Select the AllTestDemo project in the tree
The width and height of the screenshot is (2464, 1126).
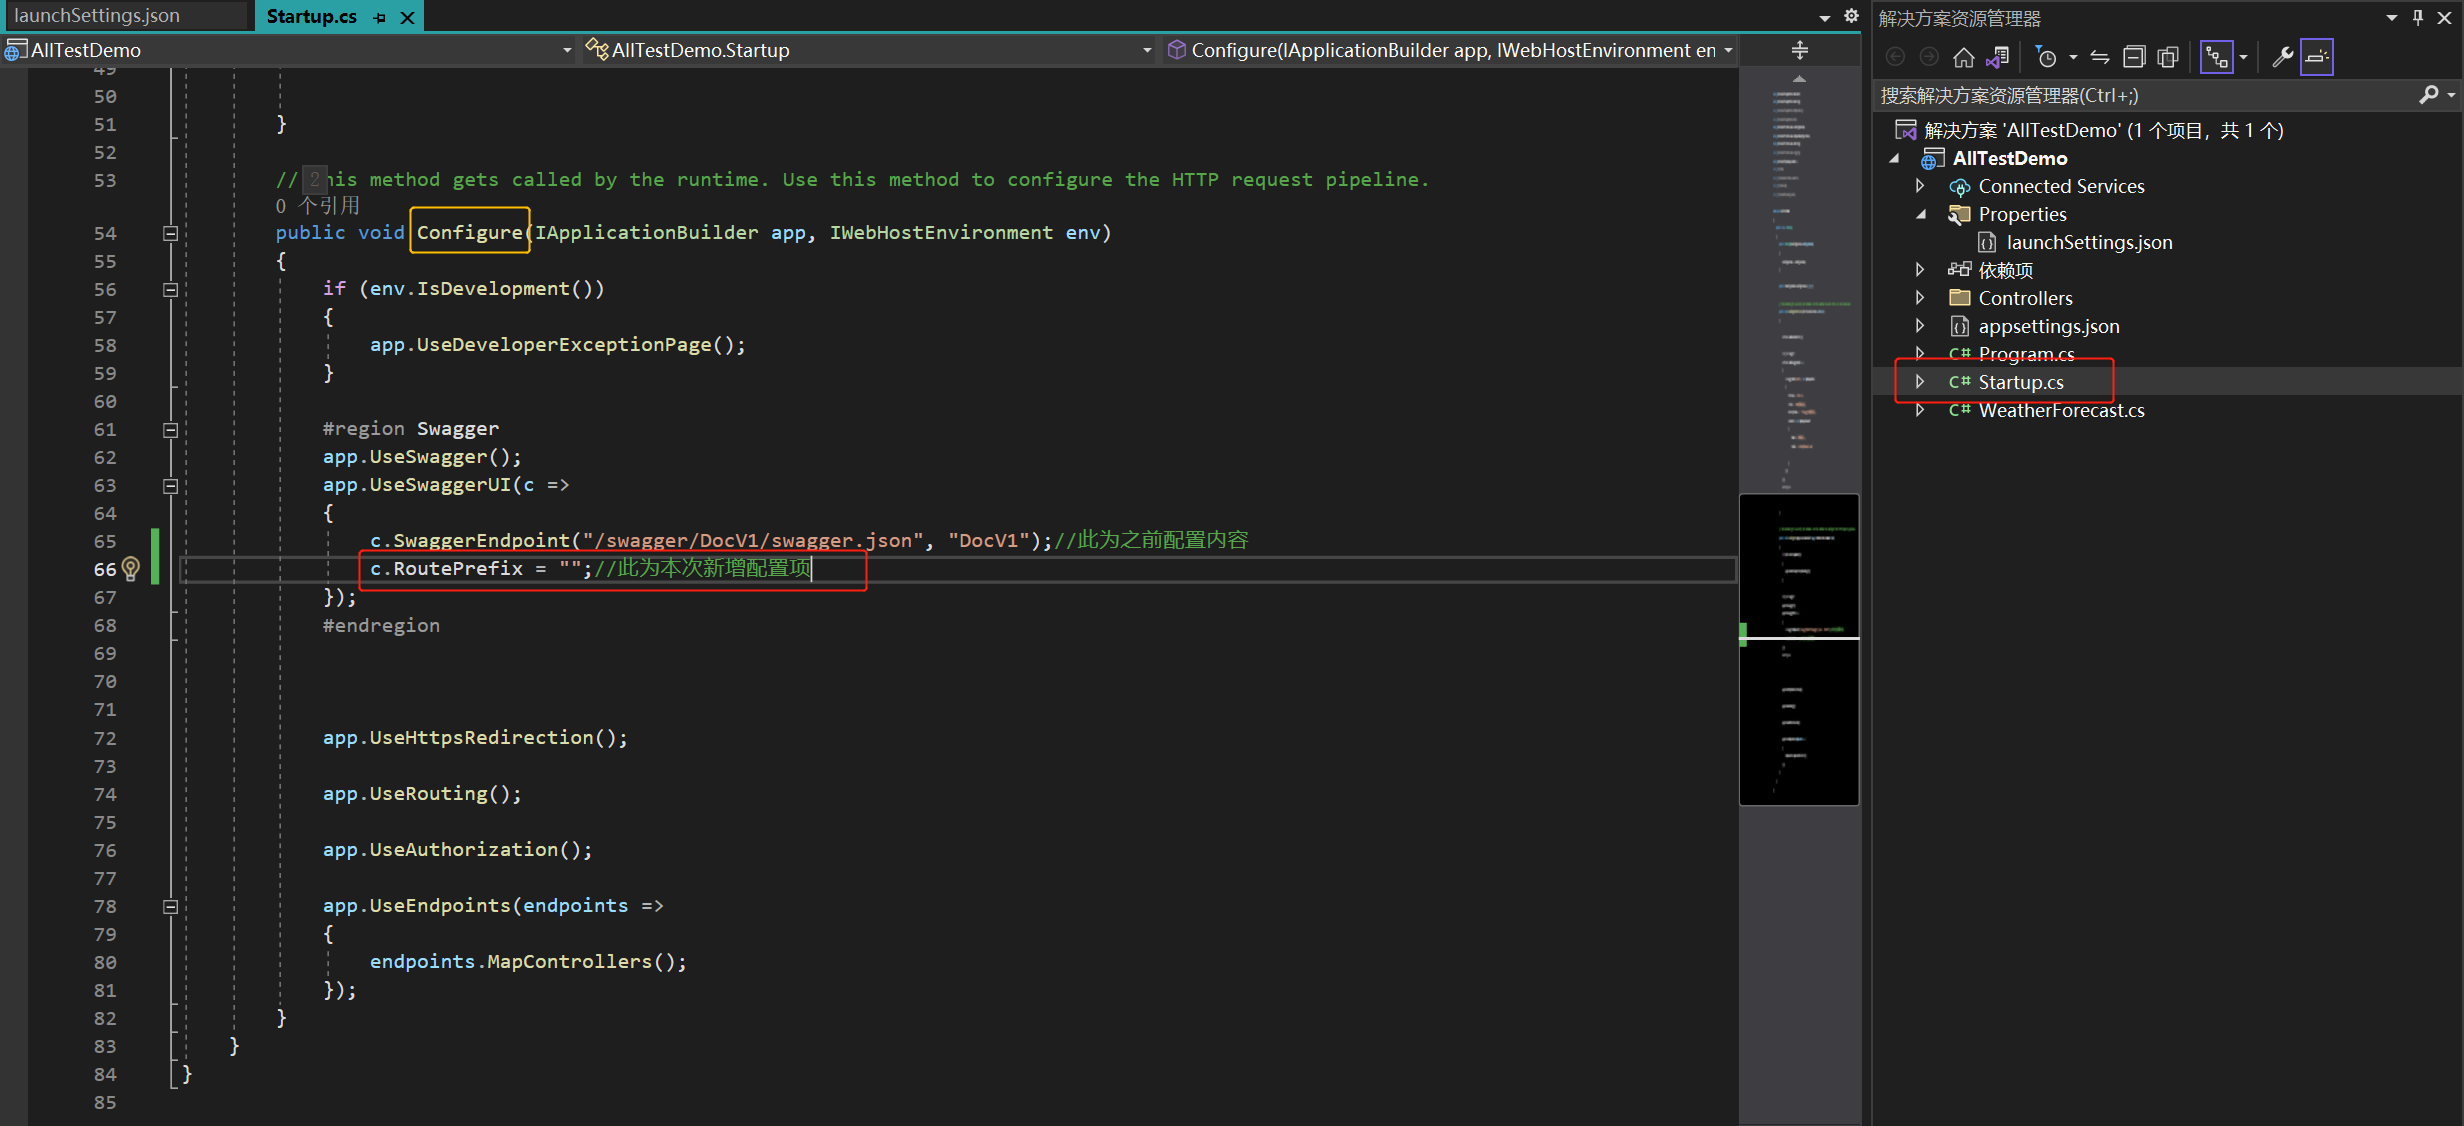coord(2010,158)
